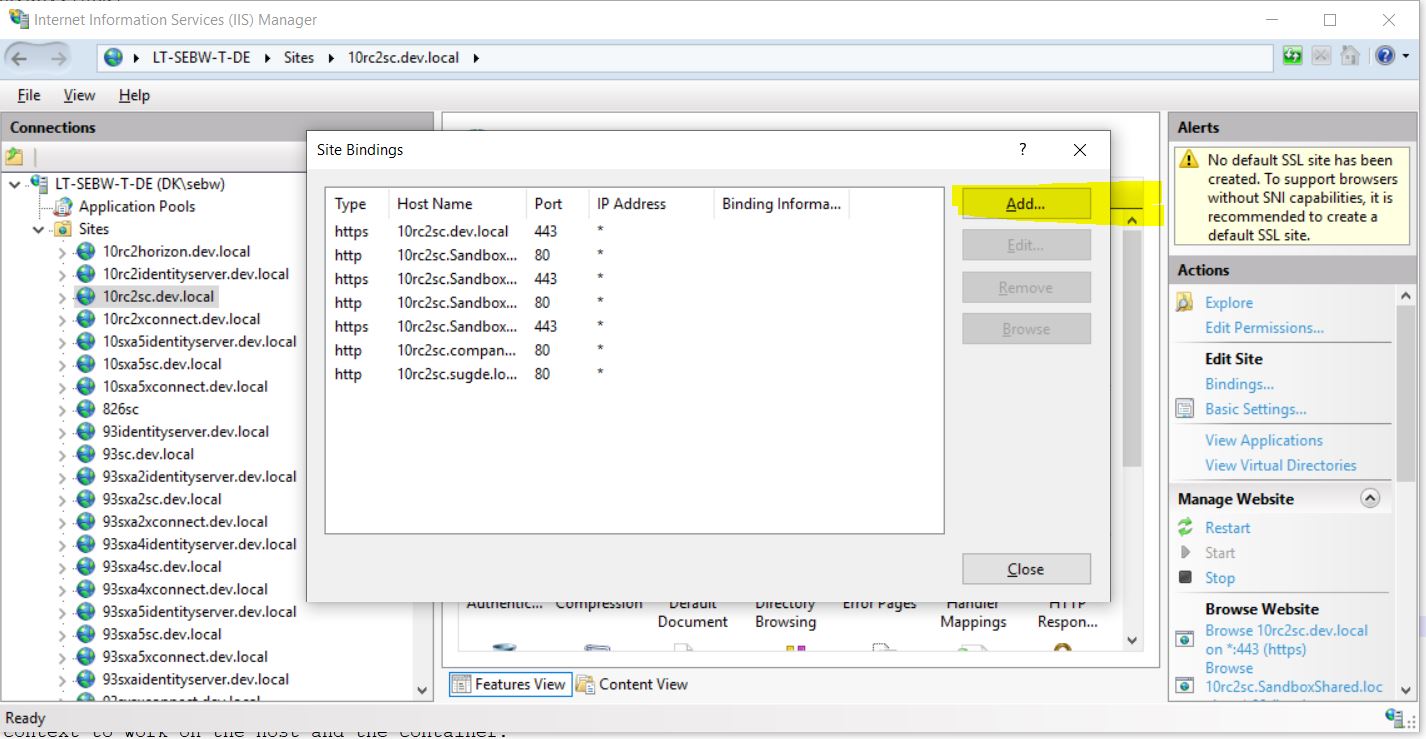Viewport: 1426px width, 739px height.
Task: Click the View Virtual Directories link
Action: pos(1281,465)
